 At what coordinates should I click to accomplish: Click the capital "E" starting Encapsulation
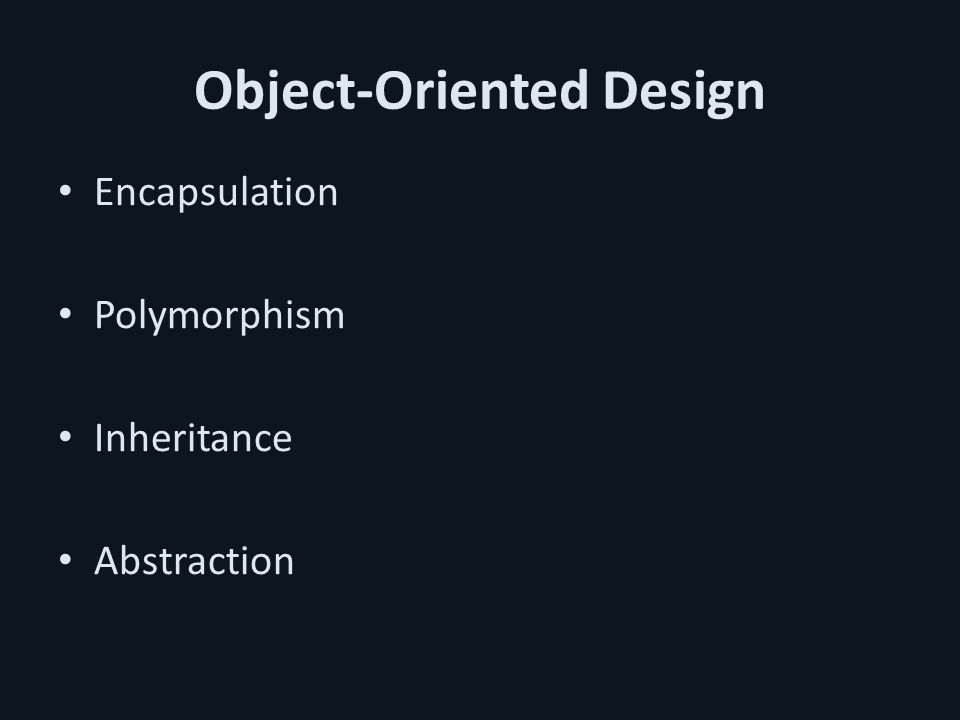[x=104, y=192]
